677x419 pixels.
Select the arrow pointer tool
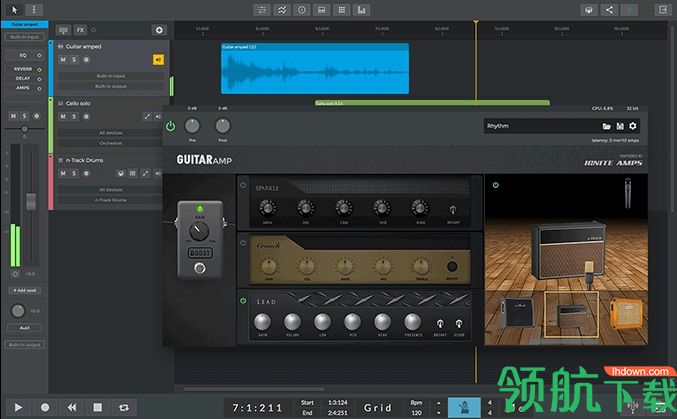(15, 10)
